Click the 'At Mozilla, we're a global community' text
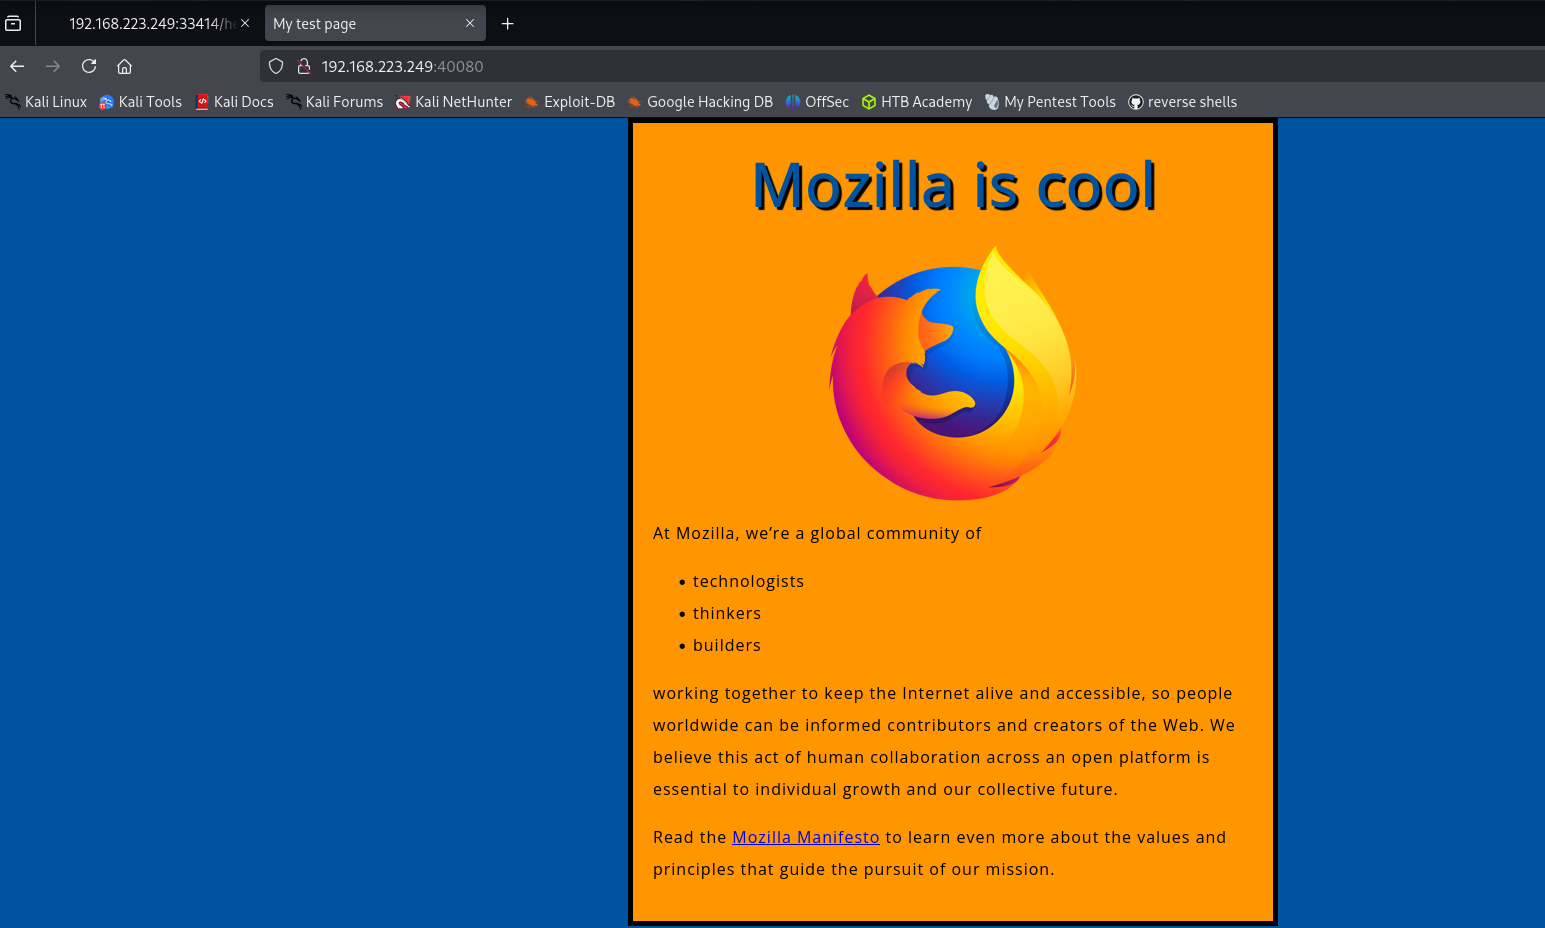This screenshot has width=1545, height=928. point(817,533)
